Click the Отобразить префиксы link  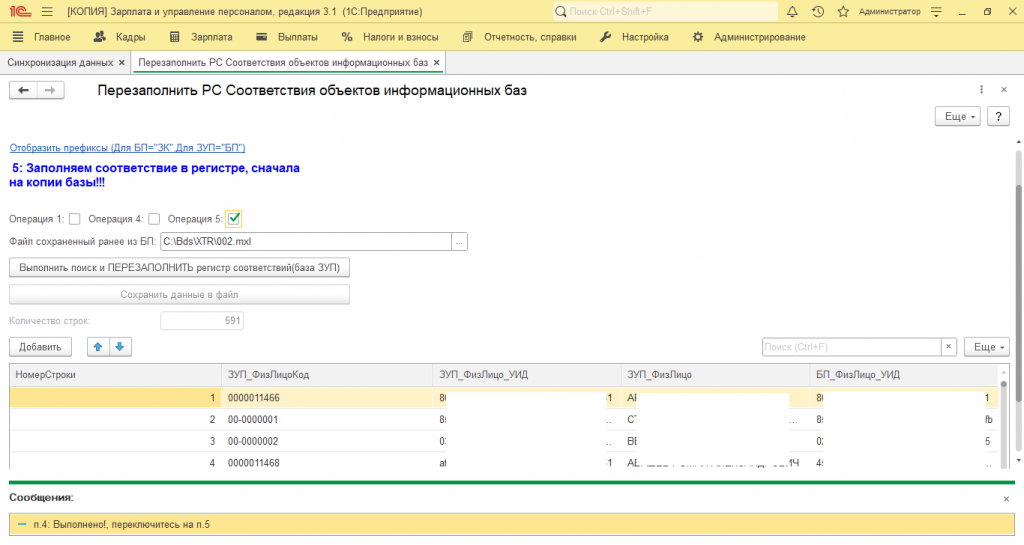(127, 148)
